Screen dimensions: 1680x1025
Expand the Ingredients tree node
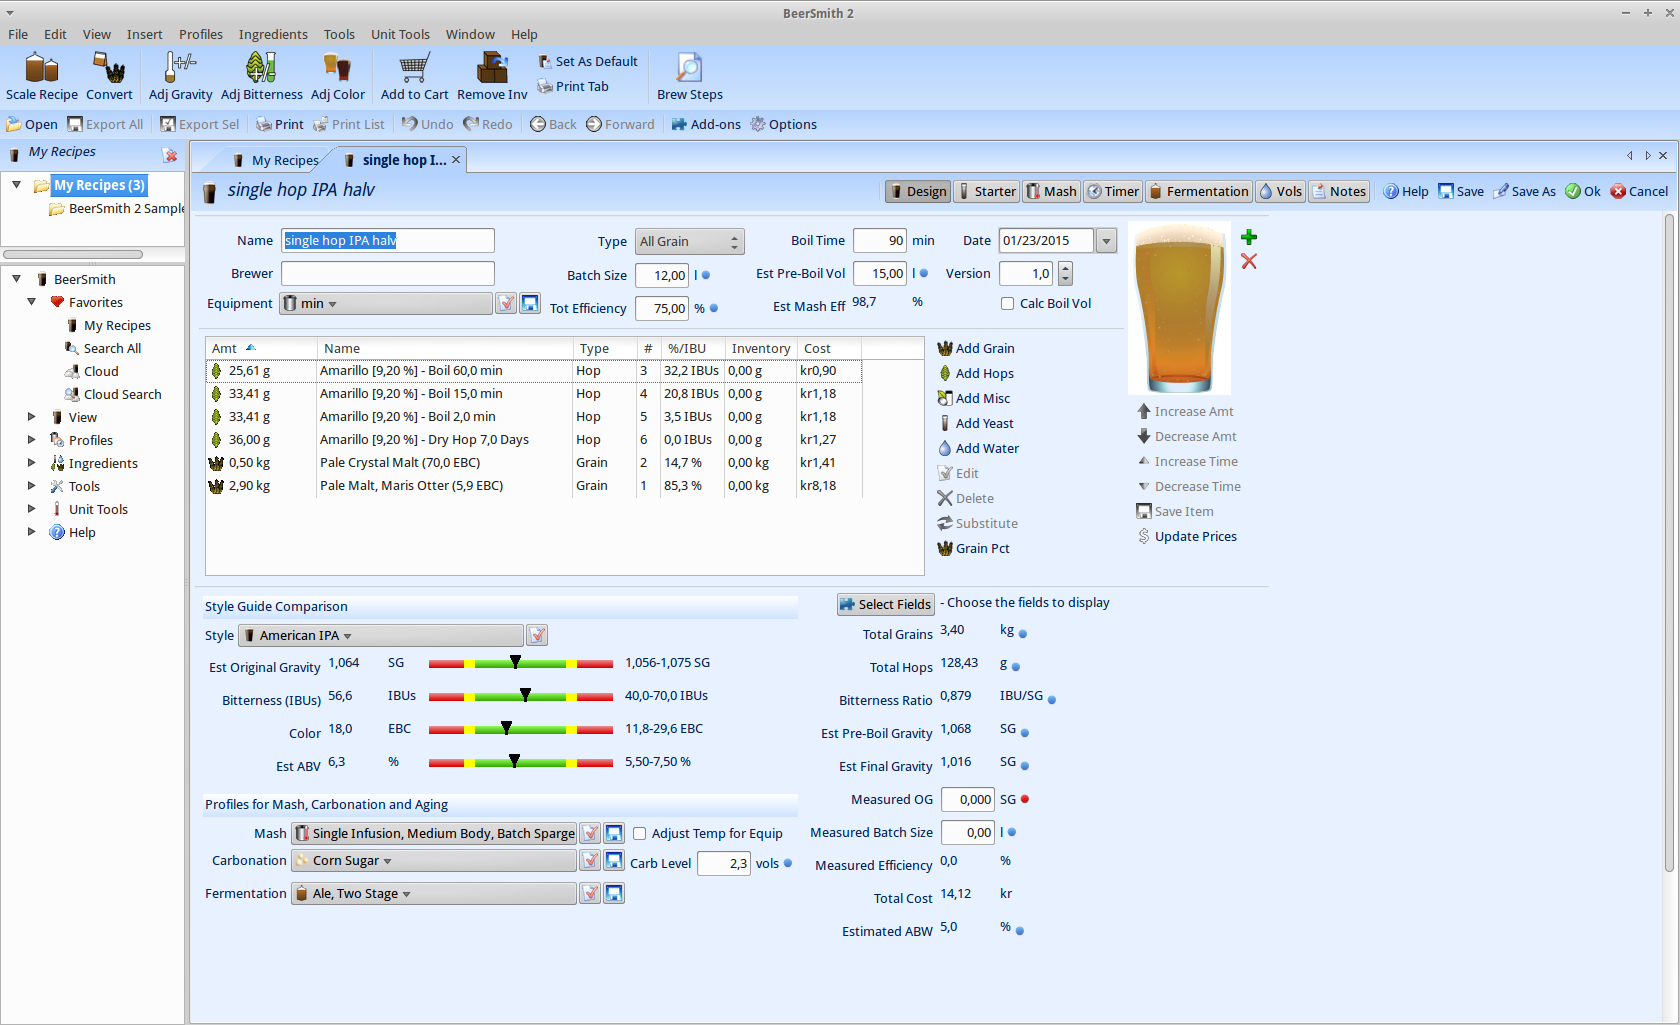[x=31, y=463]
